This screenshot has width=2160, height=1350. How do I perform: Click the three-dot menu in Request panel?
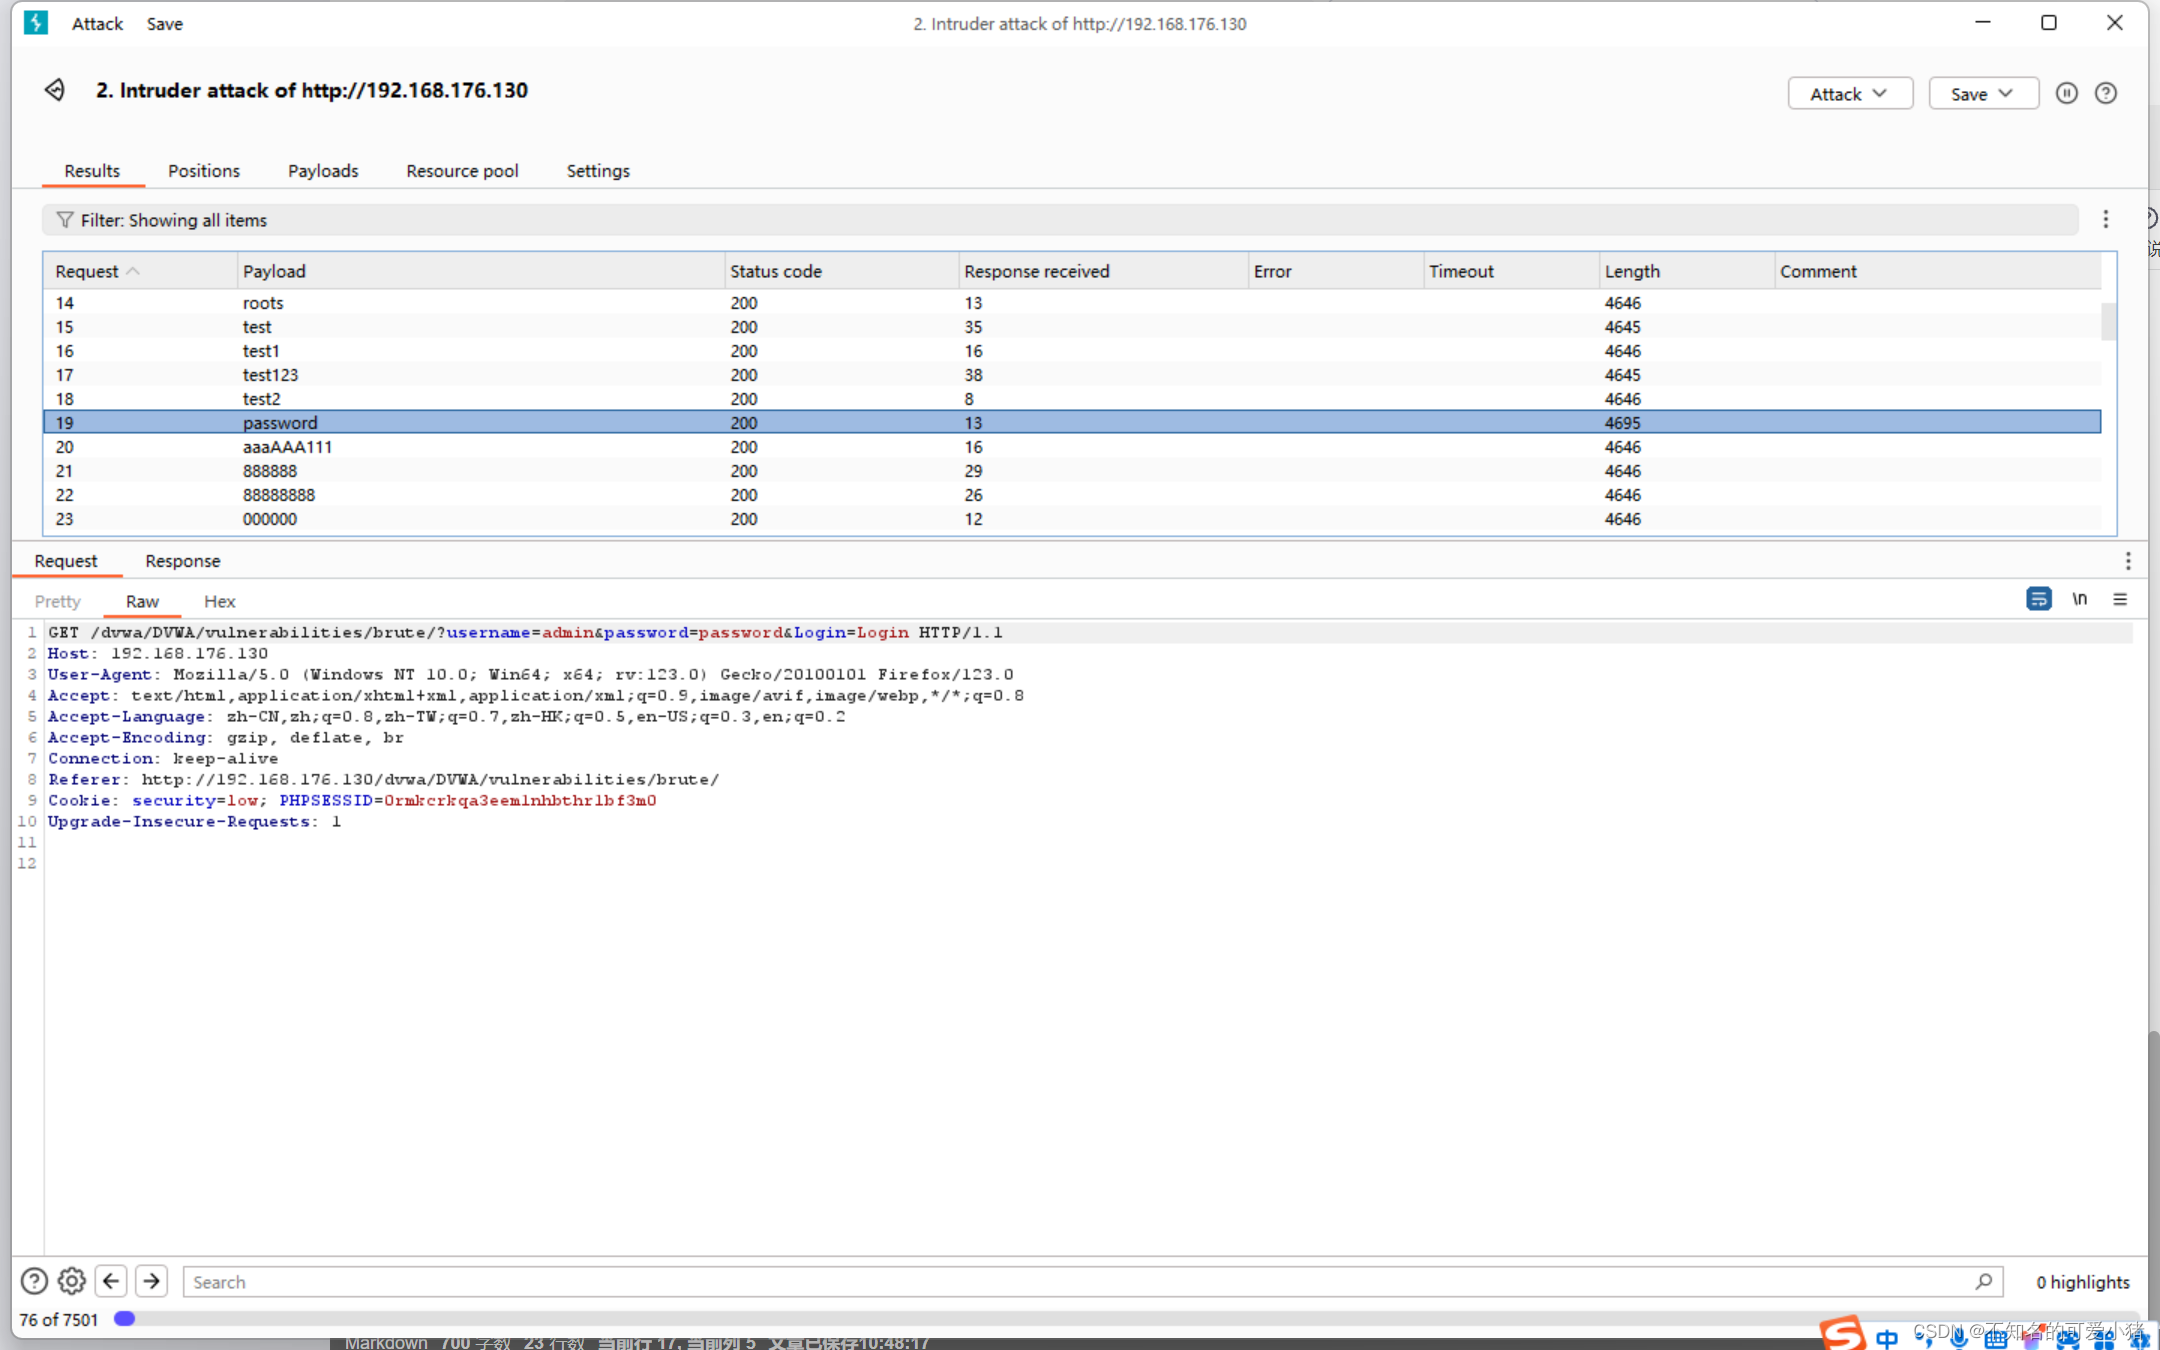[x=2129, y=560]
